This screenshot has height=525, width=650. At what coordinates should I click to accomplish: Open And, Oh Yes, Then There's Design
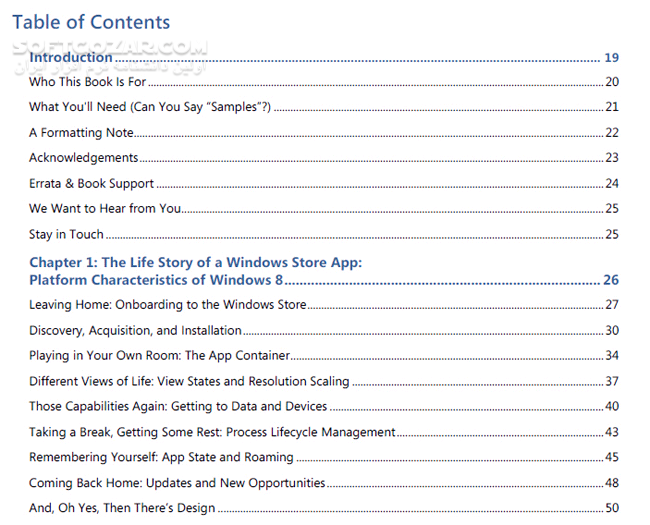[122, 508]
